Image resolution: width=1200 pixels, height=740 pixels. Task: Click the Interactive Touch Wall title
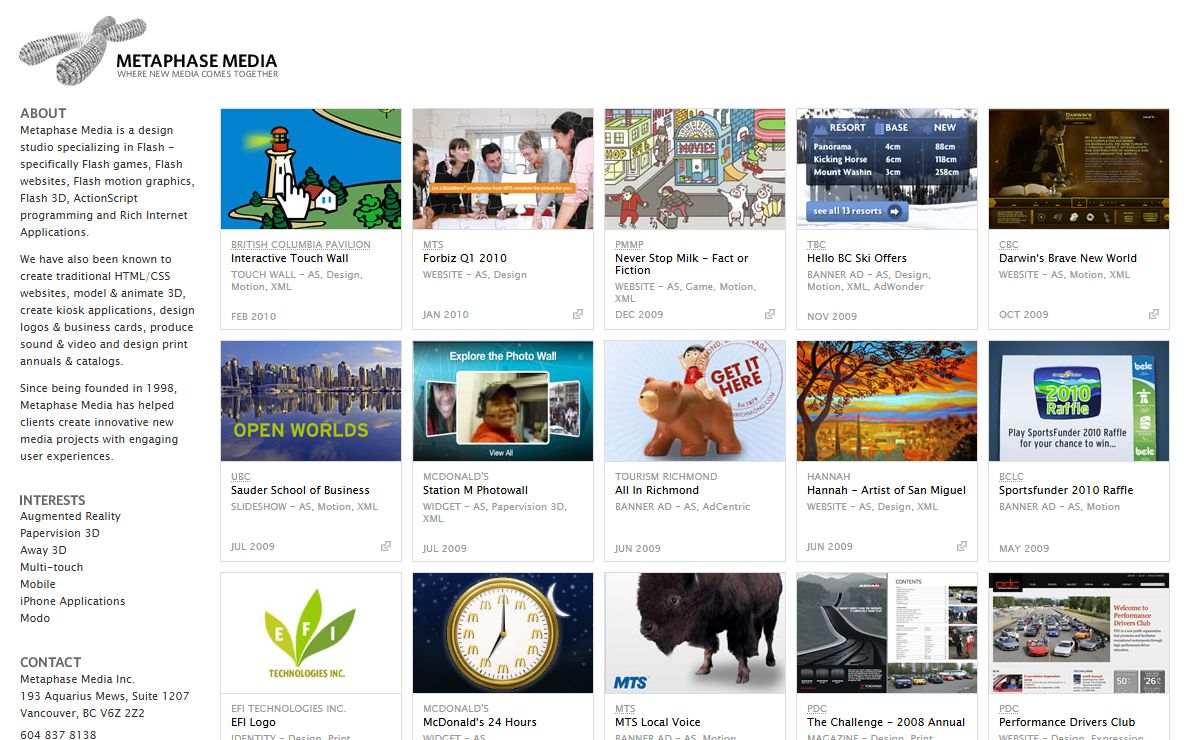290,258
